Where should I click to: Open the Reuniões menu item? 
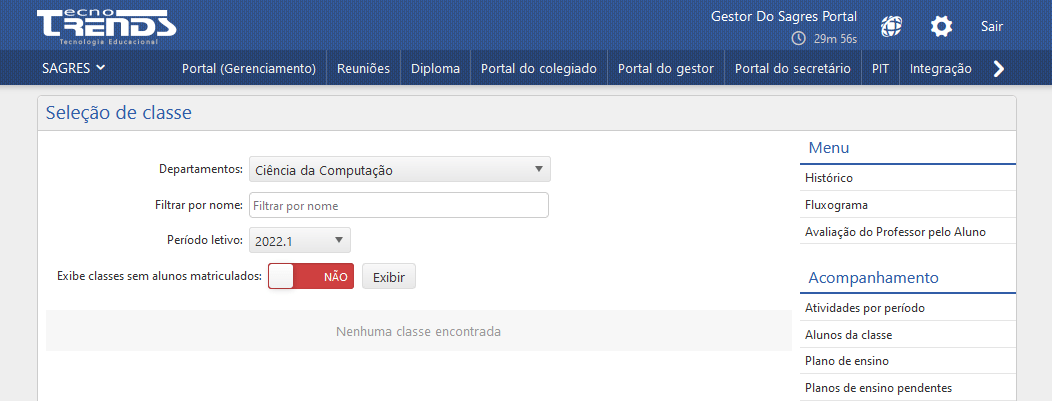tap(364, 68)
